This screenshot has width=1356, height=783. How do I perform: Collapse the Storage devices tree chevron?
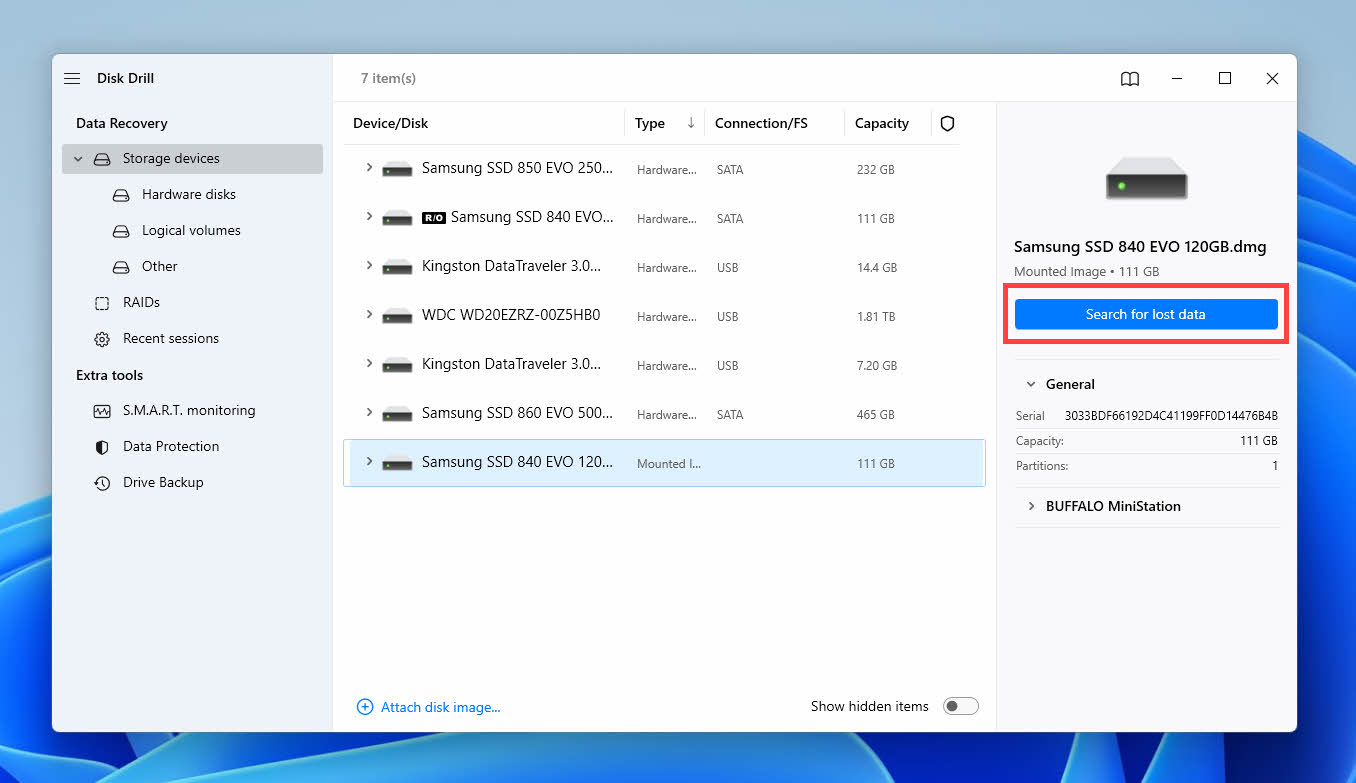(78, 159)
